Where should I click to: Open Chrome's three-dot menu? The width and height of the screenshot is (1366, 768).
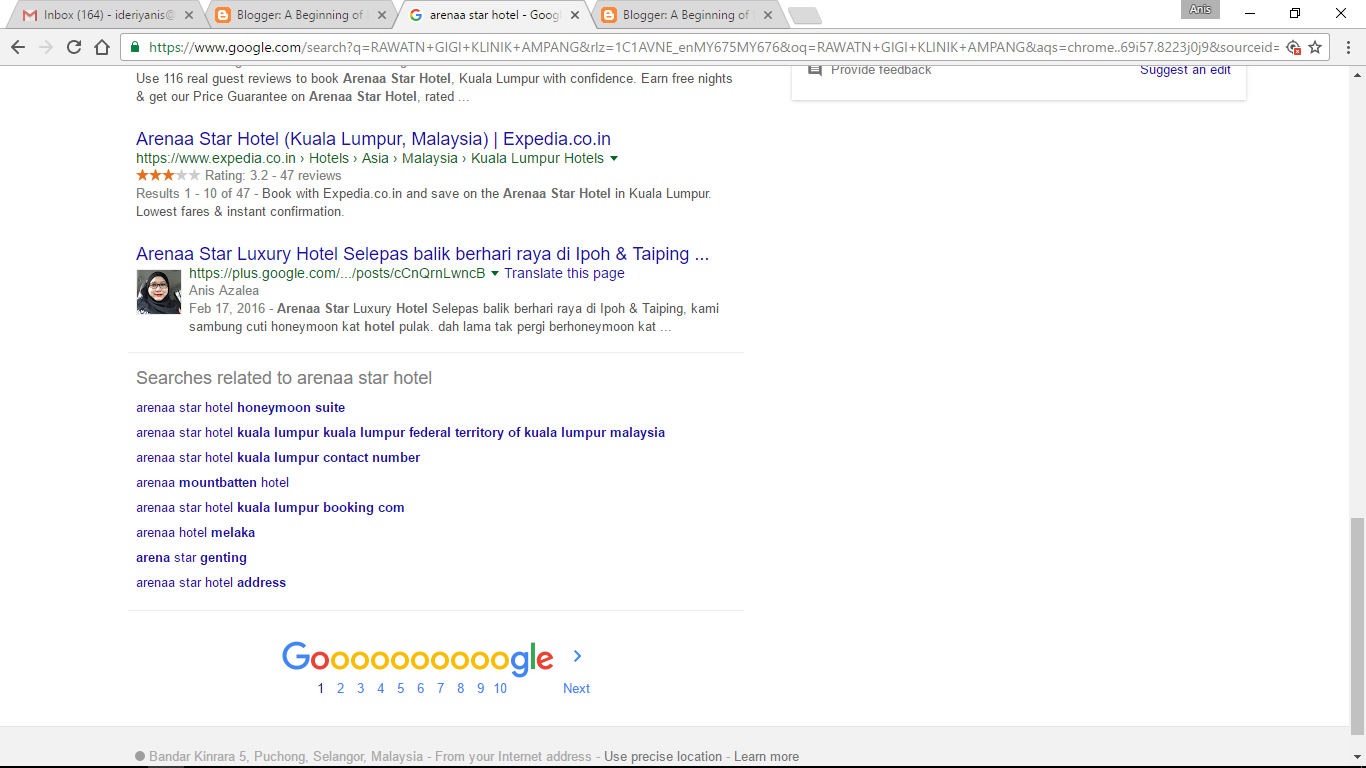[x=1346, y=47]
